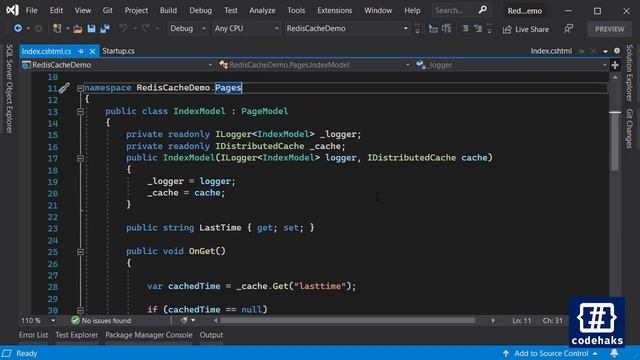
Task: Open the Test Explorer panel tab
Action: point(77,335)
